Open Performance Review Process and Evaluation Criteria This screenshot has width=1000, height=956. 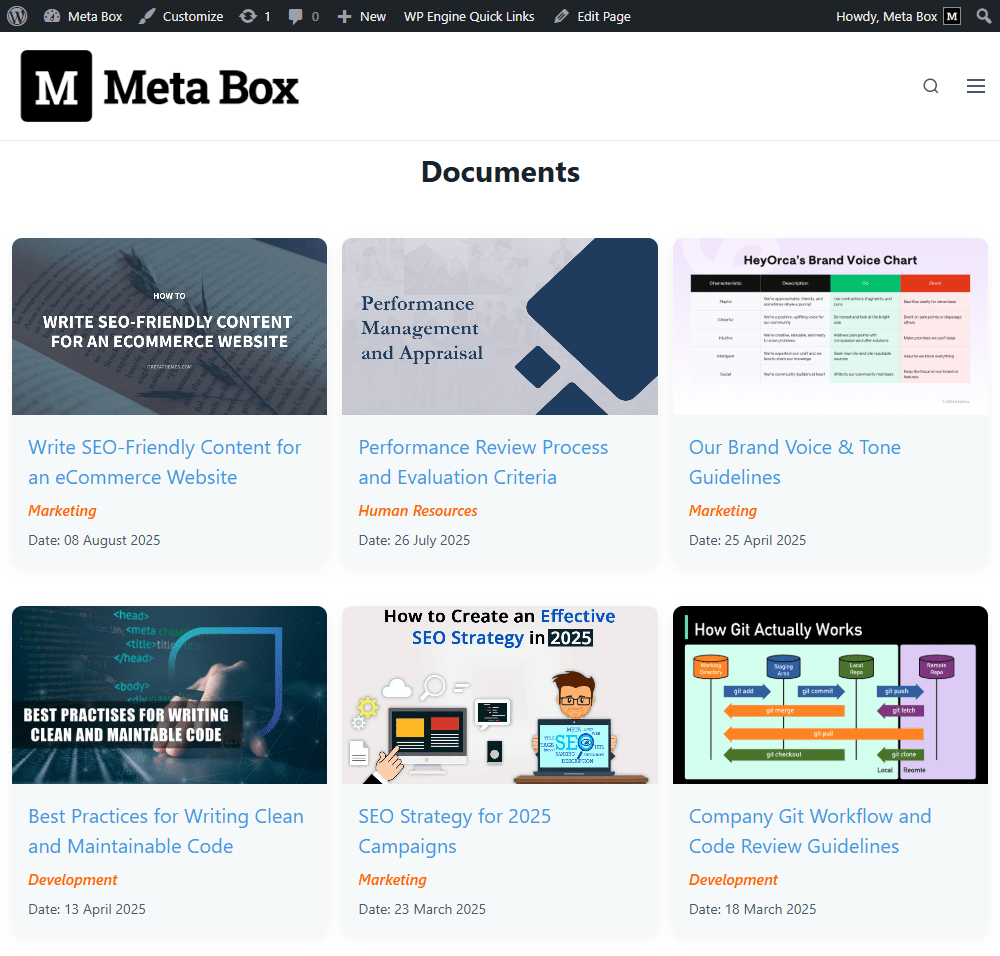483,462
